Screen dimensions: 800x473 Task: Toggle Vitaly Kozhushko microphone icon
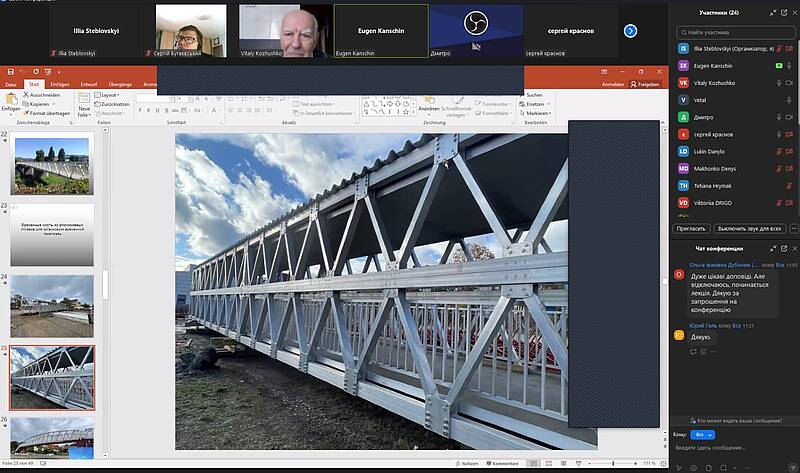779,83
